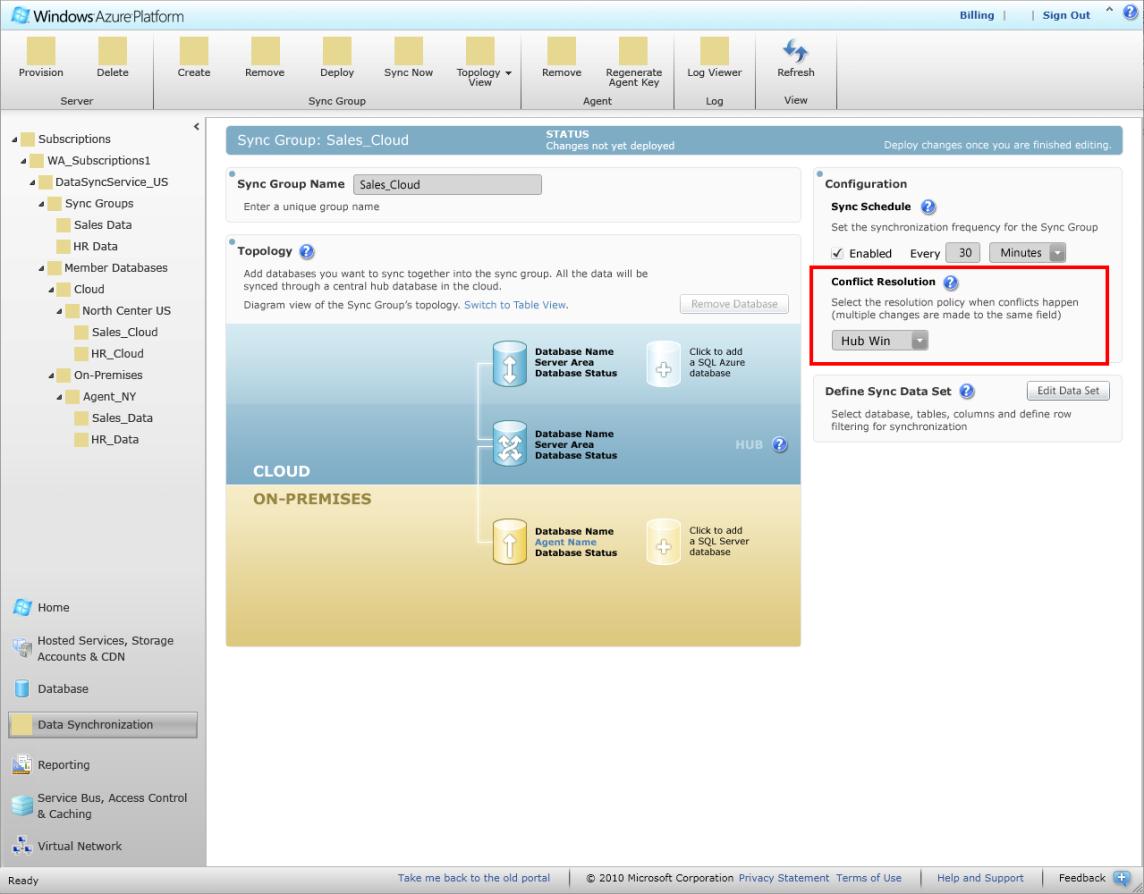The width and height of the screenshot is (1144, 894).
Task: Select the hub database icon
Action: (509, 444)
